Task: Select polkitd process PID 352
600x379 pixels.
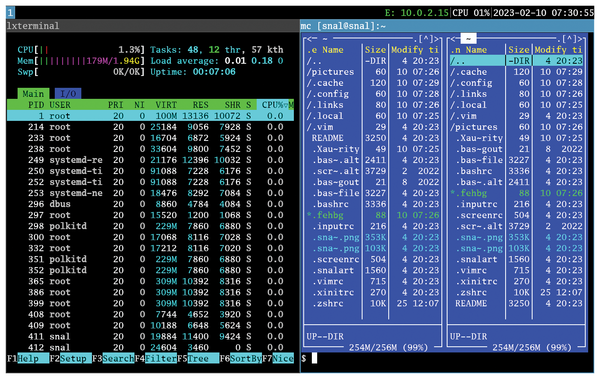Action: pos(150,270)
